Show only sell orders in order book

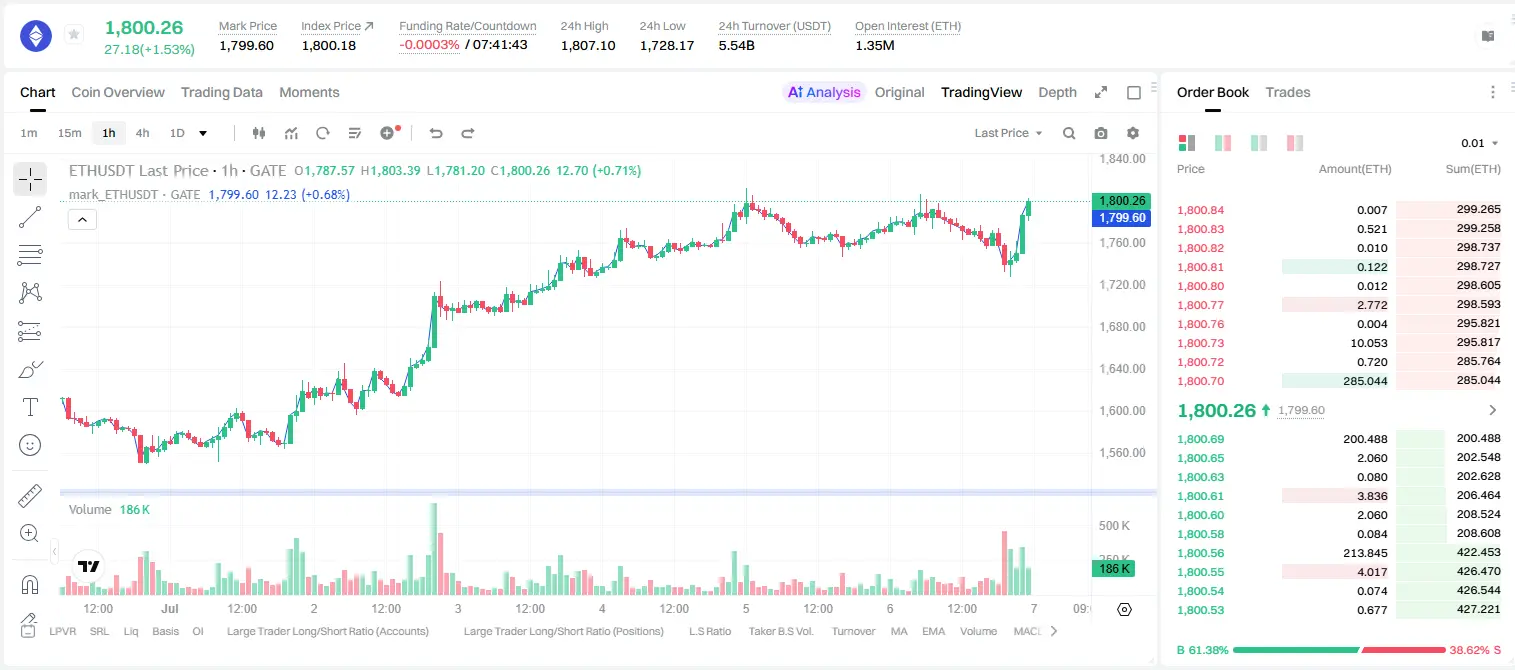pyautogui.click(x=1295, y=143)
